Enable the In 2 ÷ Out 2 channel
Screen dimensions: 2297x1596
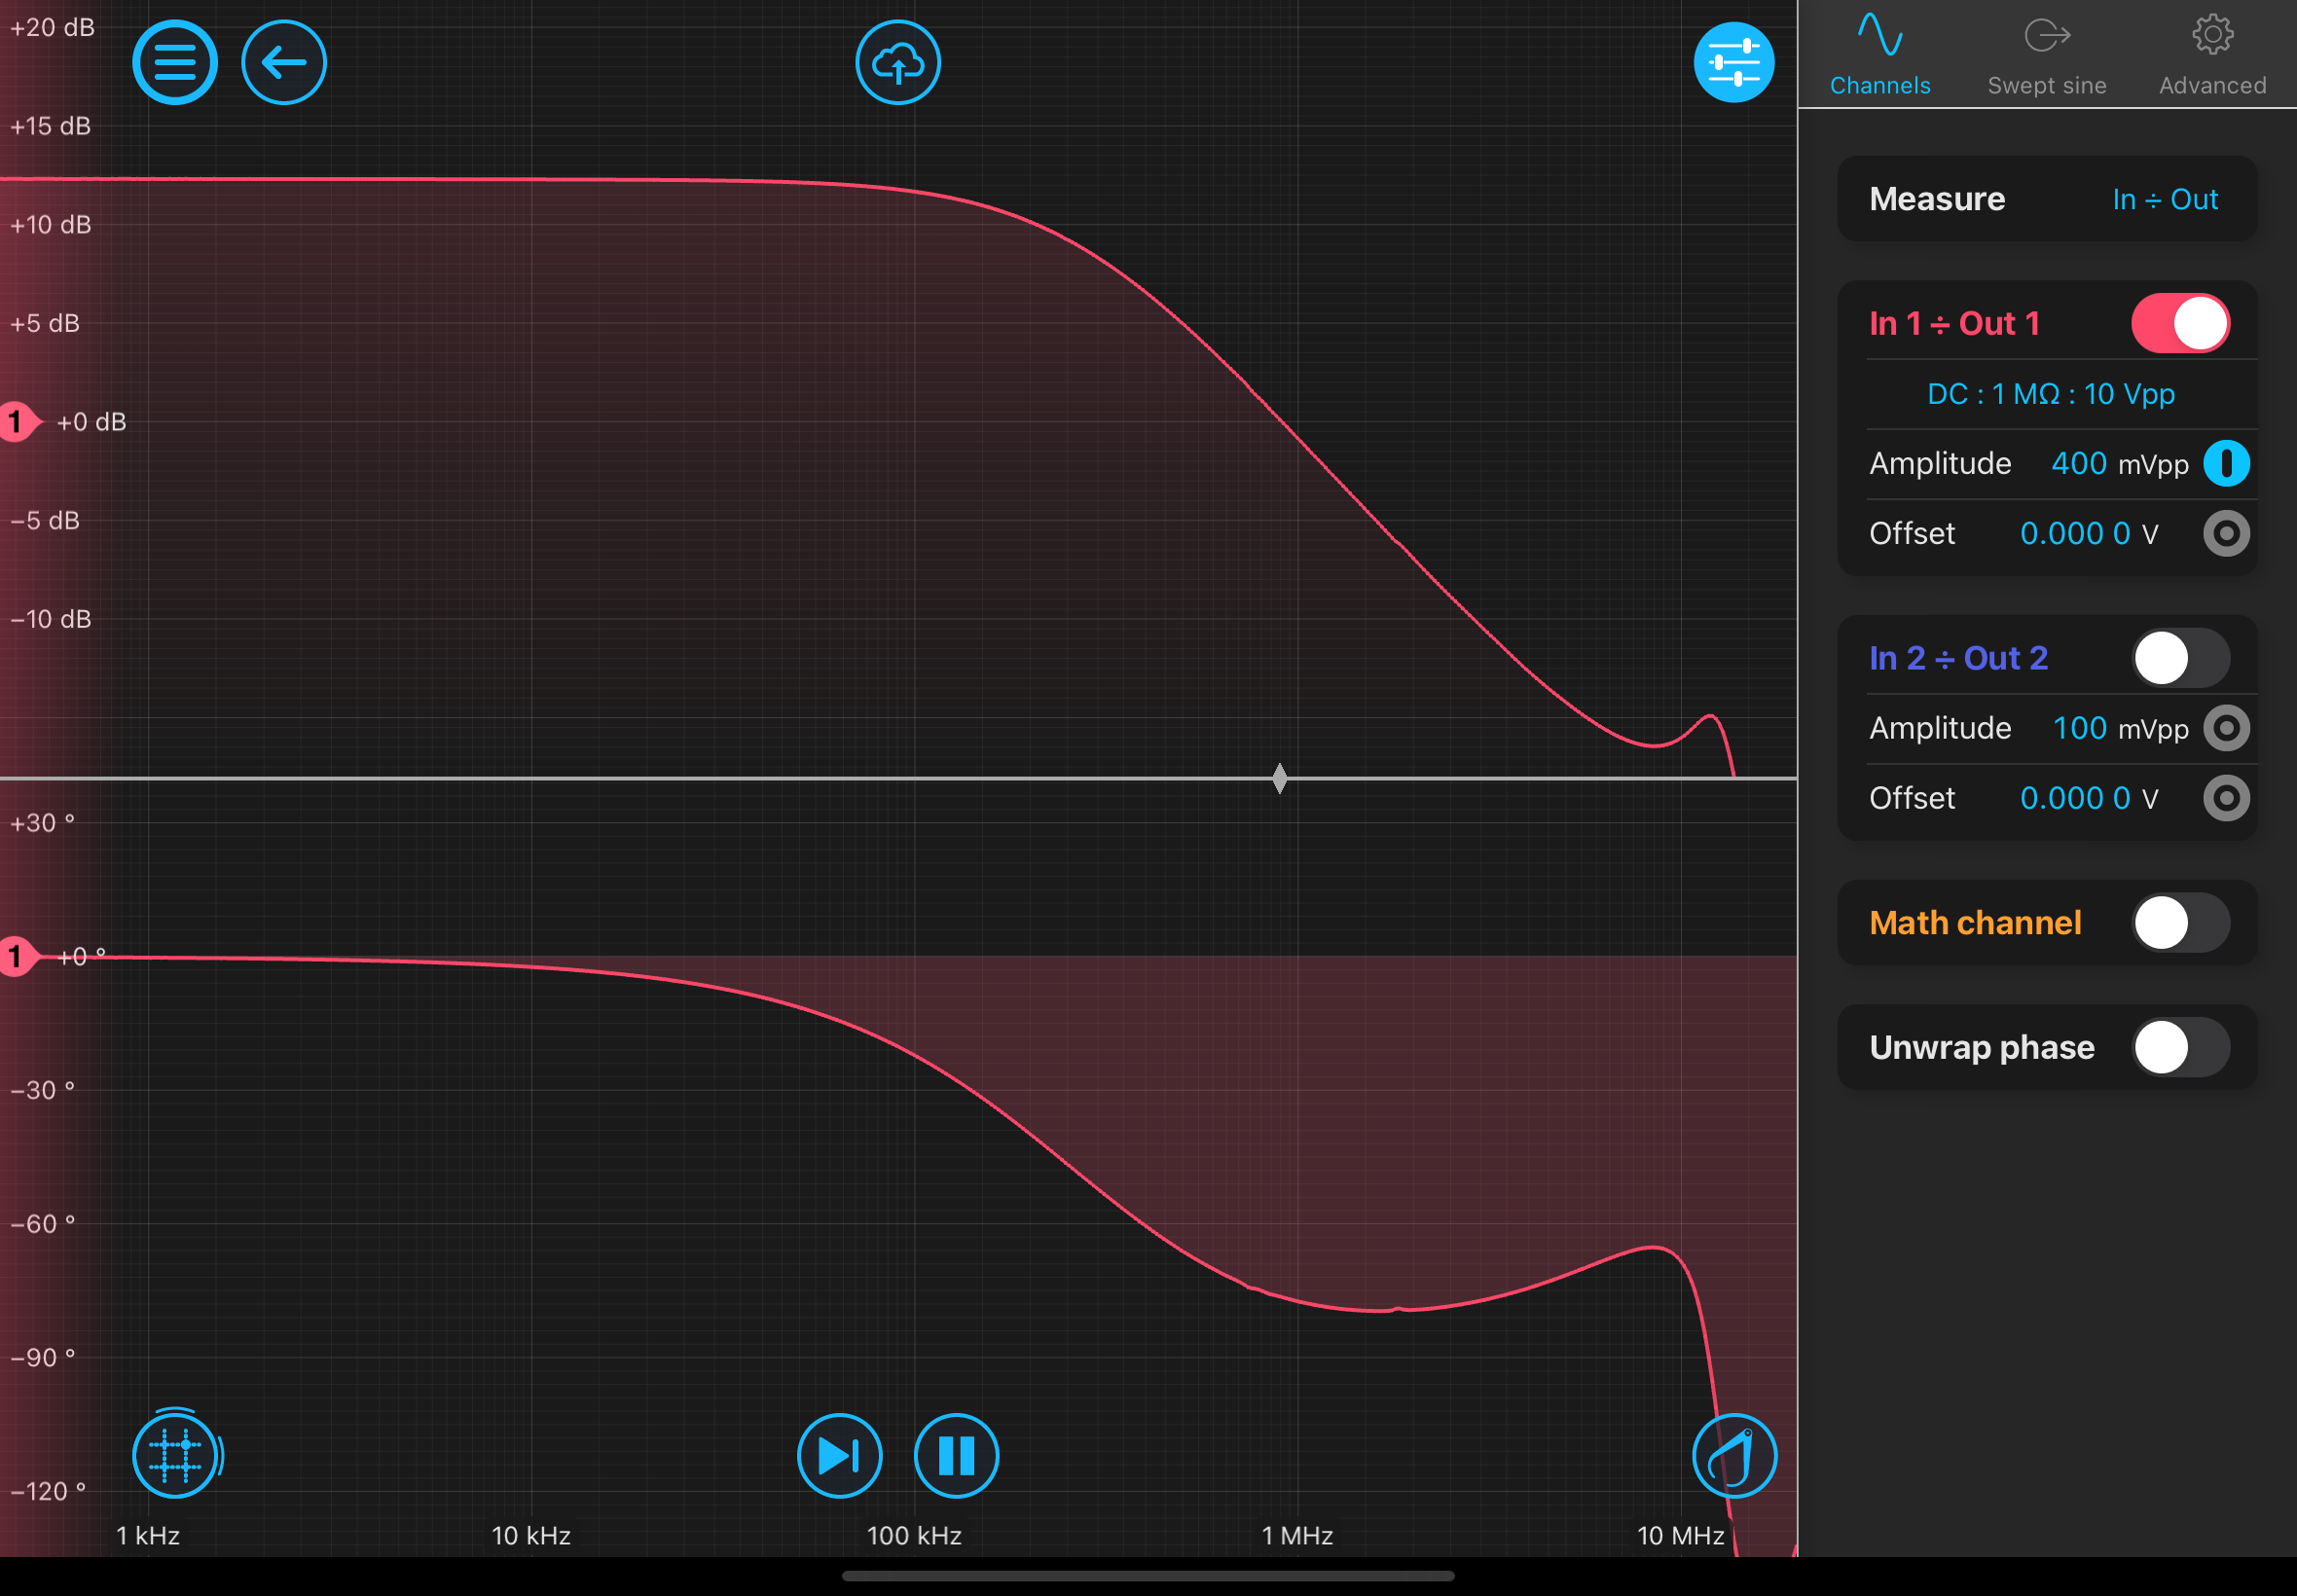[x=2180, y=658]
